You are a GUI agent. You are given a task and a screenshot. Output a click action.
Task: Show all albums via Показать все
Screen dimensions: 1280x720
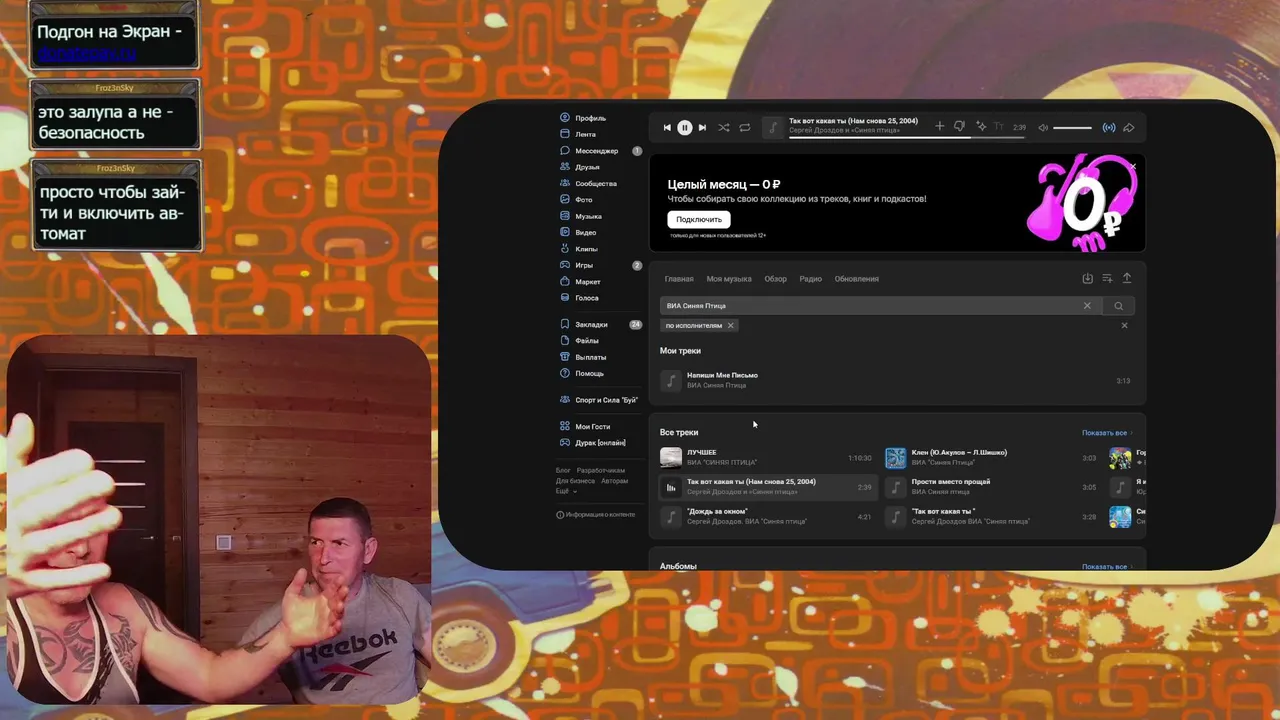(x=1107, y=567)
